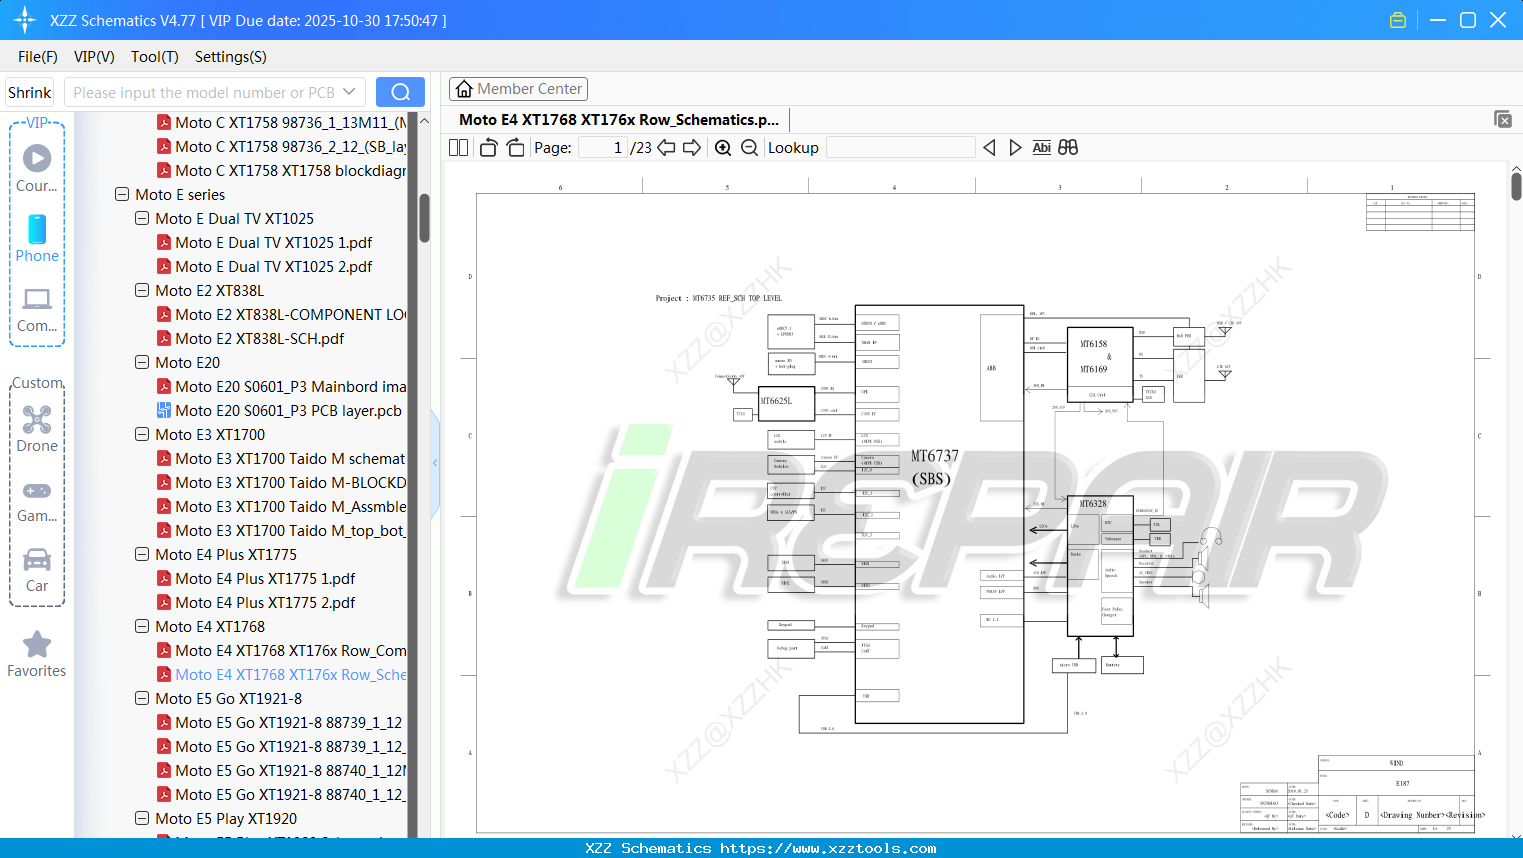Rotate the schematic page counterclockwise
Screen dimensions: 1523x858
[487, 147]
